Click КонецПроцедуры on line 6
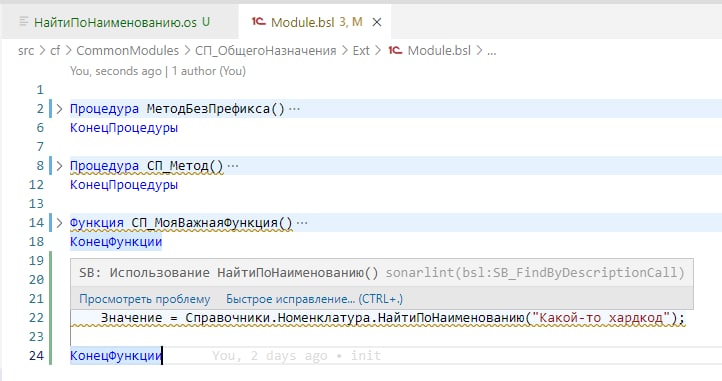Screen dimensions: 722x381 124,128
